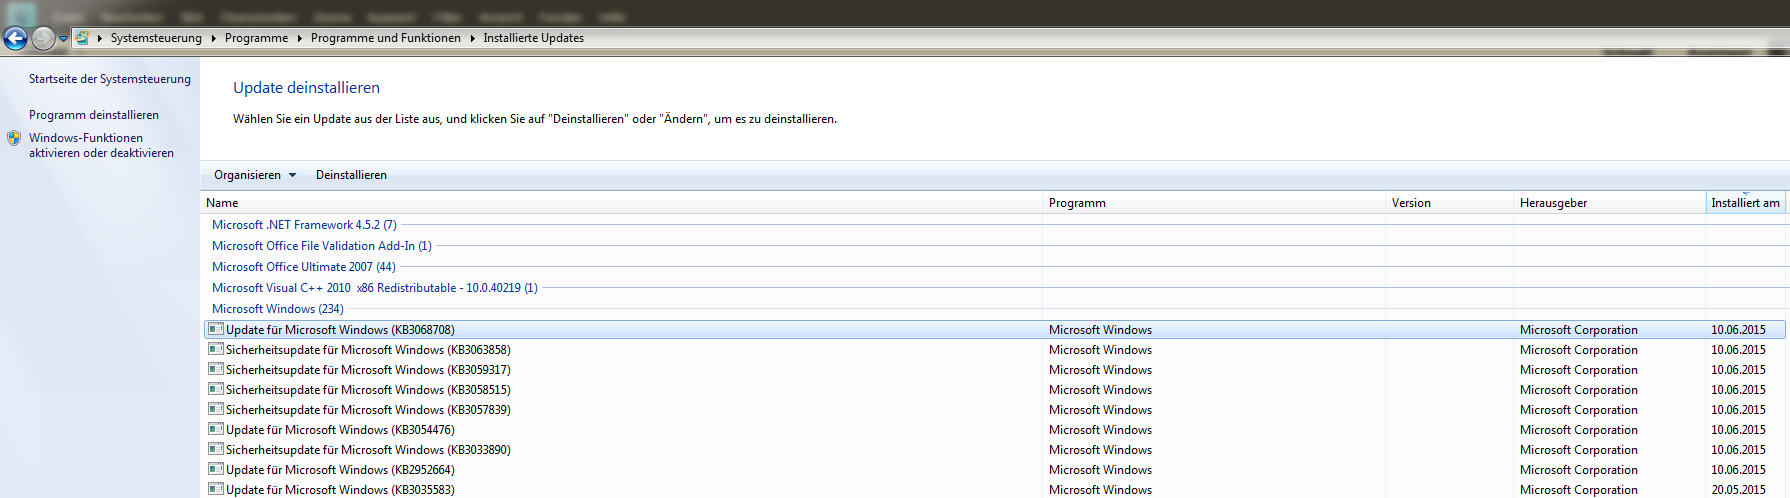Click Microsoft Windows program cell in KB3059317 row
The height and width of the screenshot is (498, 1790).
tap(1100, 370)
